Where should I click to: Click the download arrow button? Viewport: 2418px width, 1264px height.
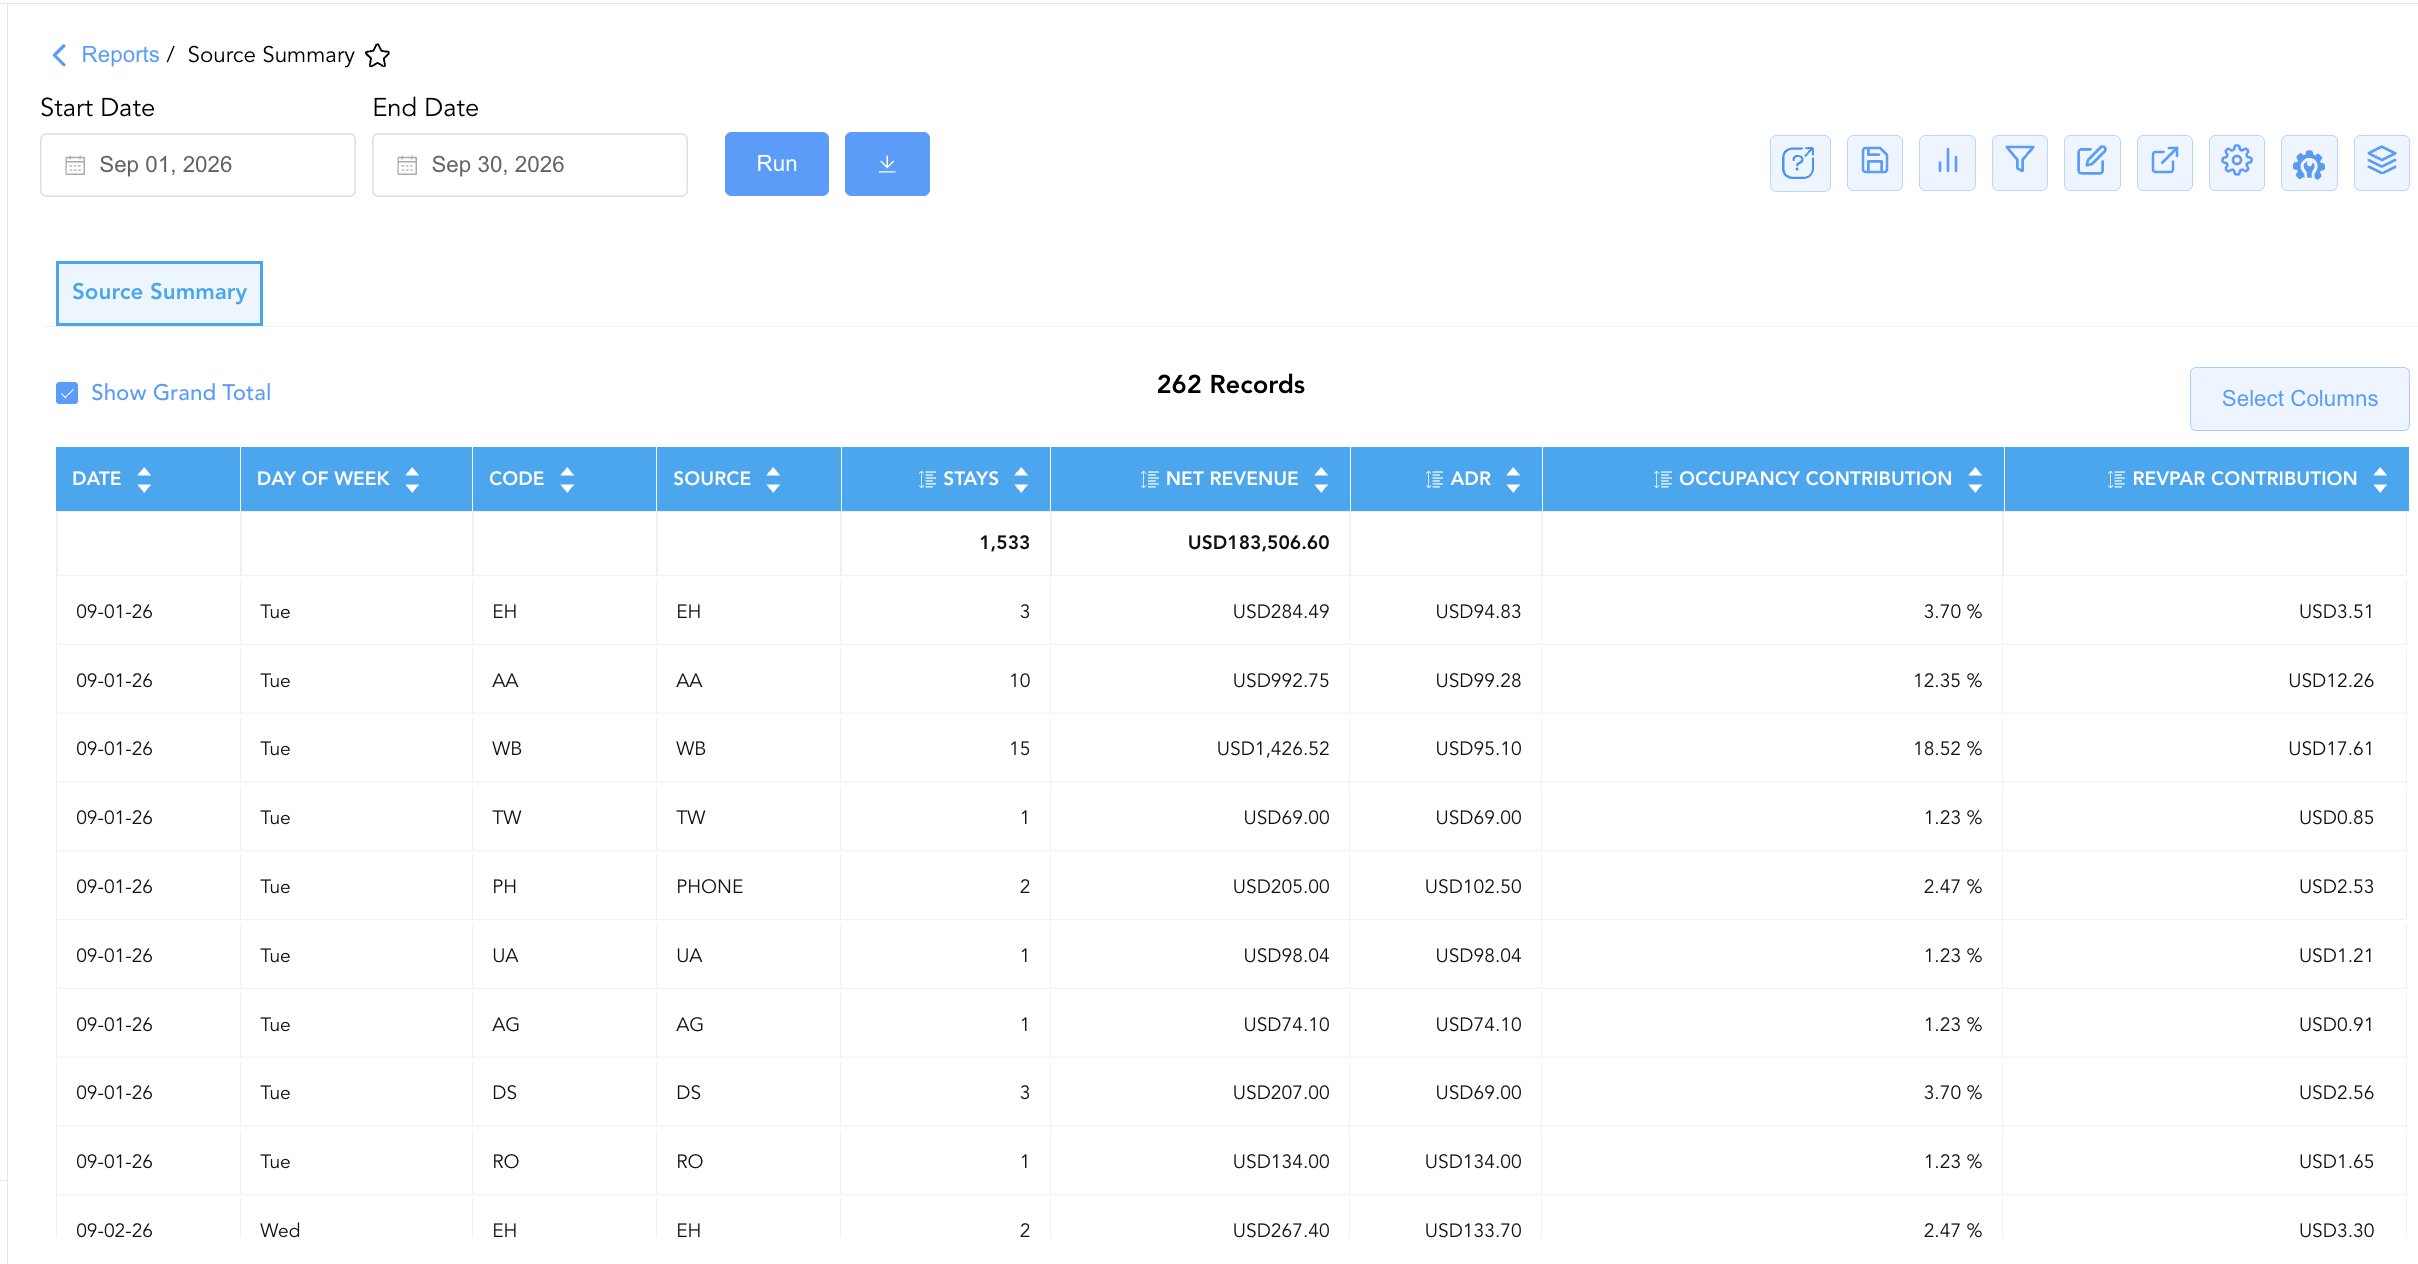coord(887,164)
